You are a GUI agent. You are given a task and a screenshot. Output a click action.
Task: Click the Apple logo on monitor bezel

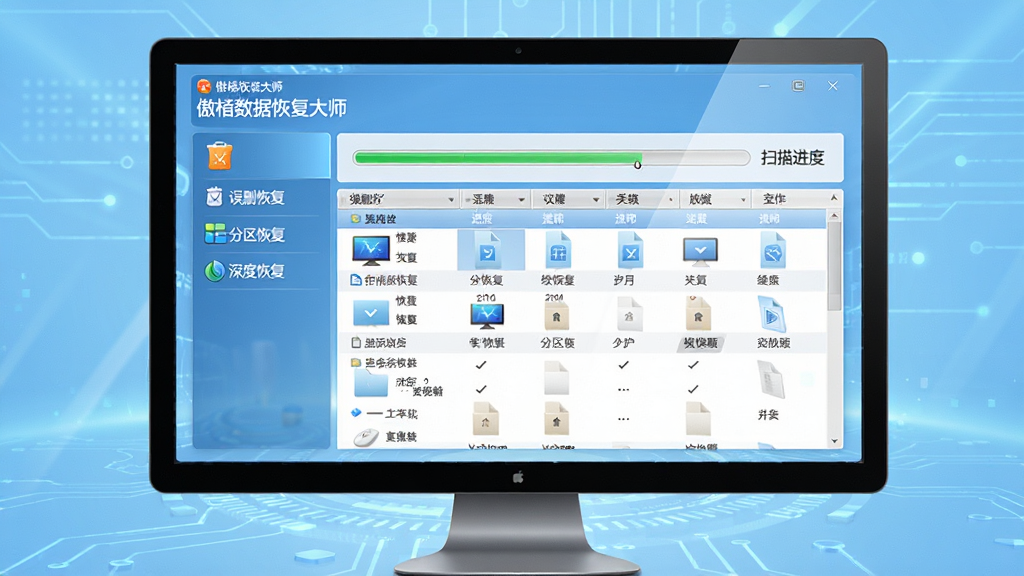tap(518, 477)
